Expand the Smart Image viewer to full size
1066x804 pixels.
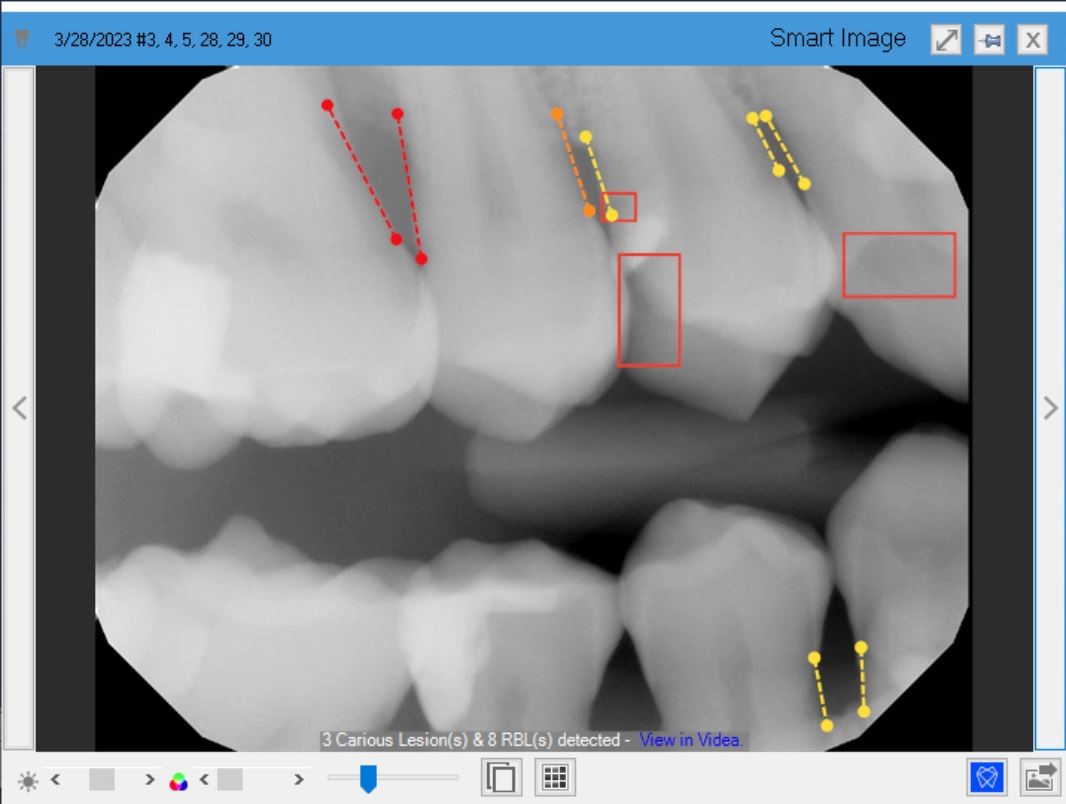tap(946, 39)
